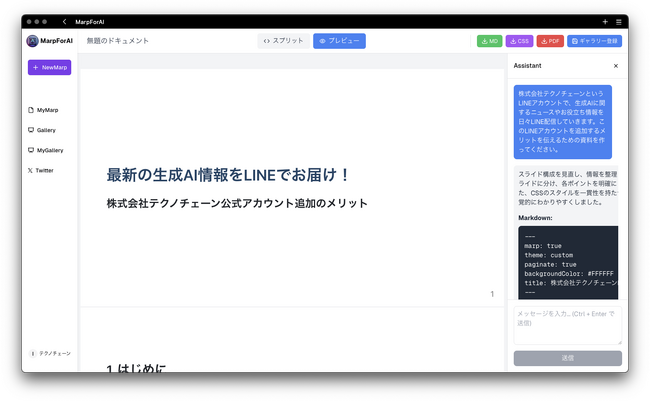The height and width of the screenshot is (401, 650).
Task: Click the ギャラリー登録 button
Action: pyautogui.click(x=594, y=41)
